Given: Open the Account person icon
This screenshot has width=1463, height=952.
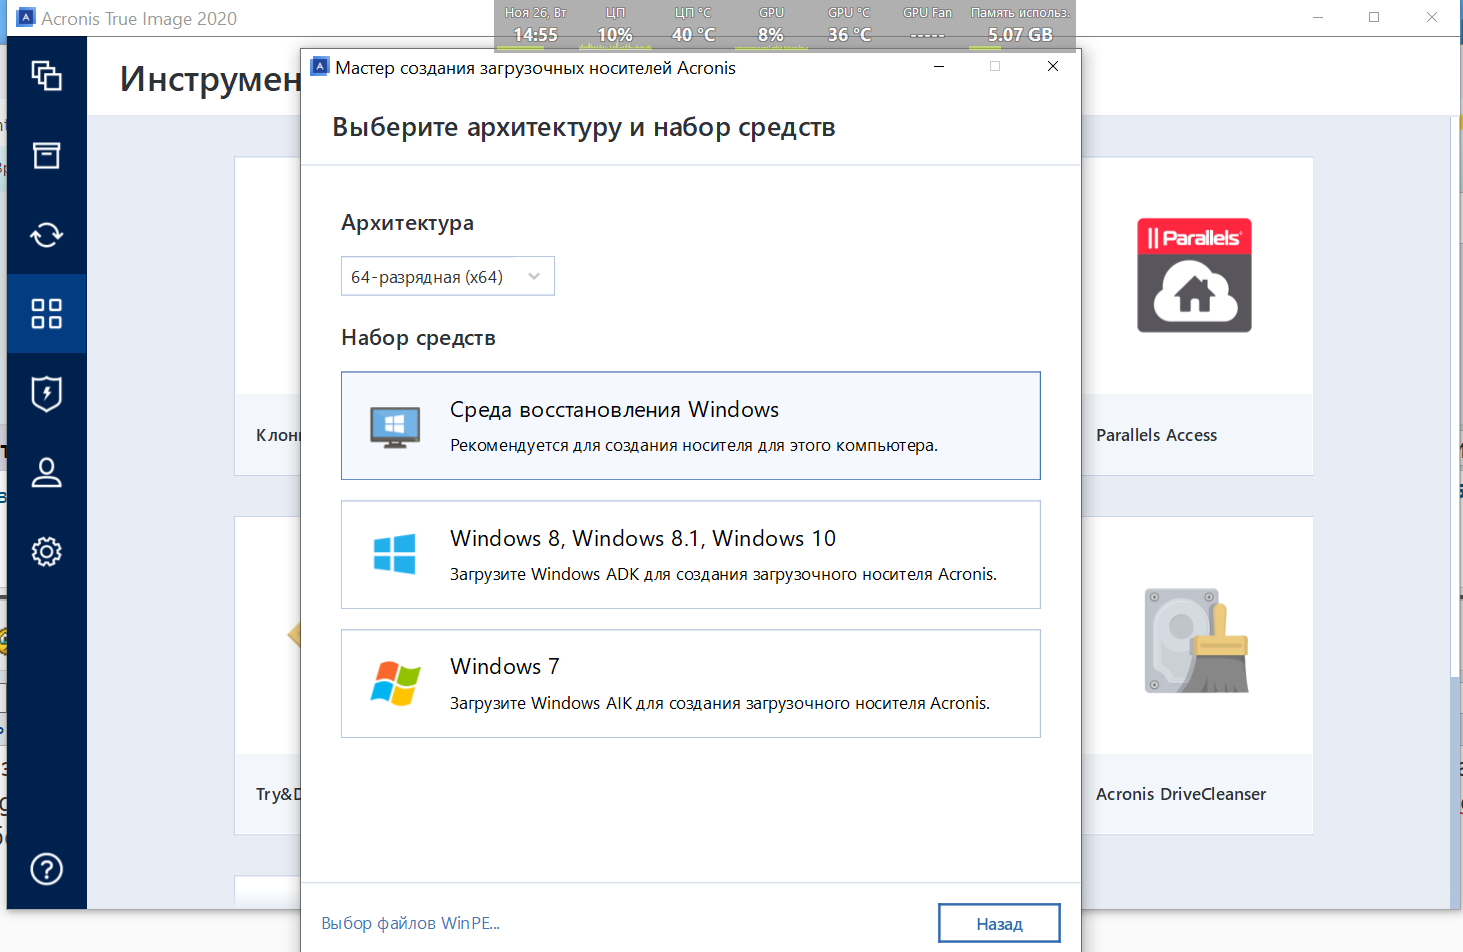Looking at the screenshot, I should (x=46, y=472).
